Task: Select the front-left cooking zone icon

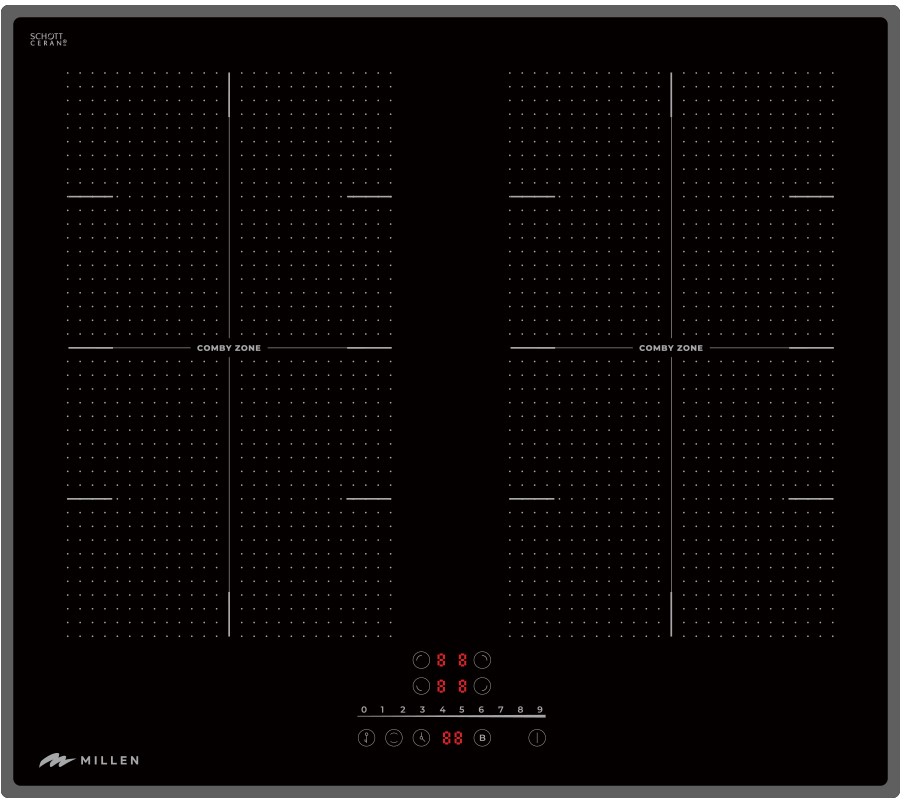Action: click(x=420, y=686)
